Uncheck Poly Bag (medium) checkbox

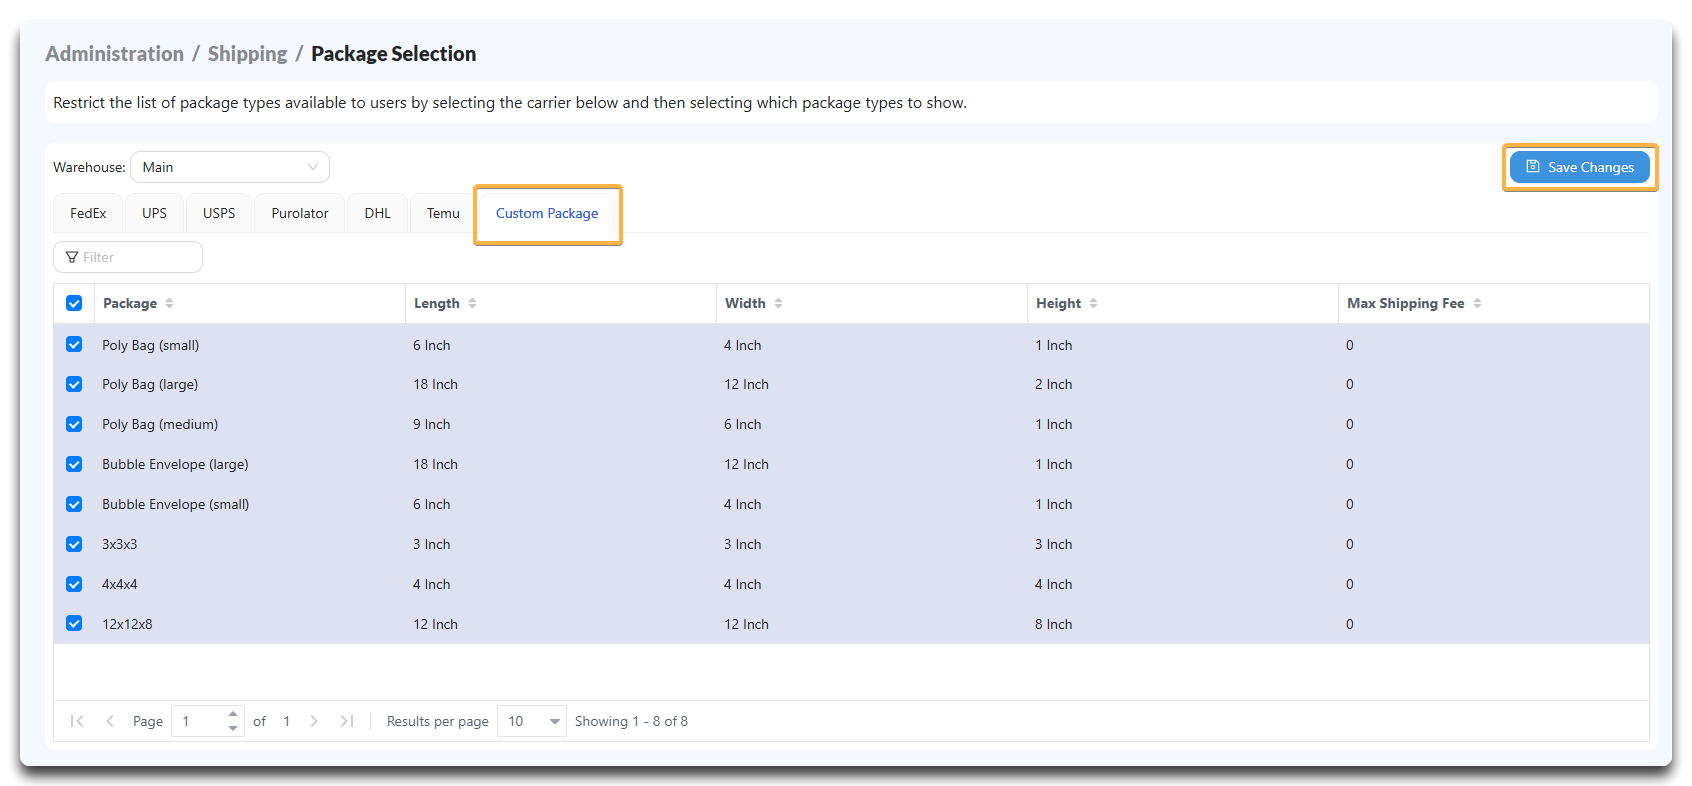coord(74,424)
